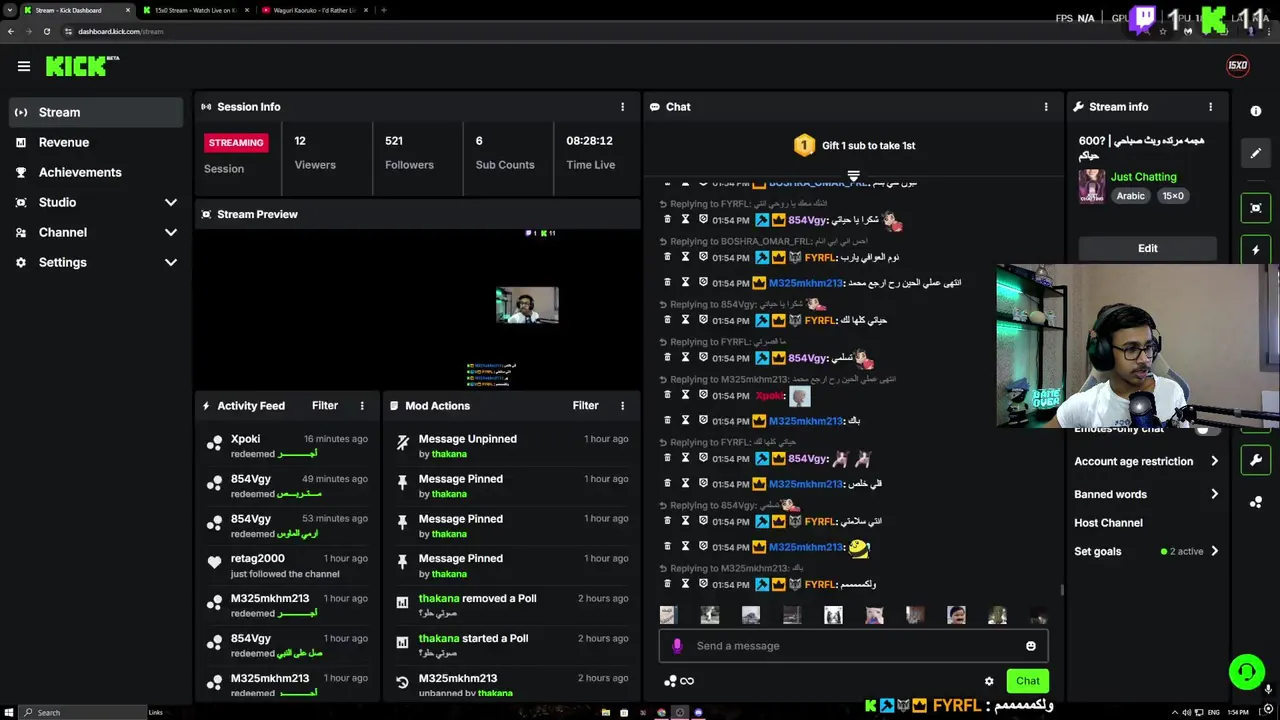Open Banned words settings
Image resolution: width=1280 pixels, height=720 pixels.
[x=1146, y=494]
